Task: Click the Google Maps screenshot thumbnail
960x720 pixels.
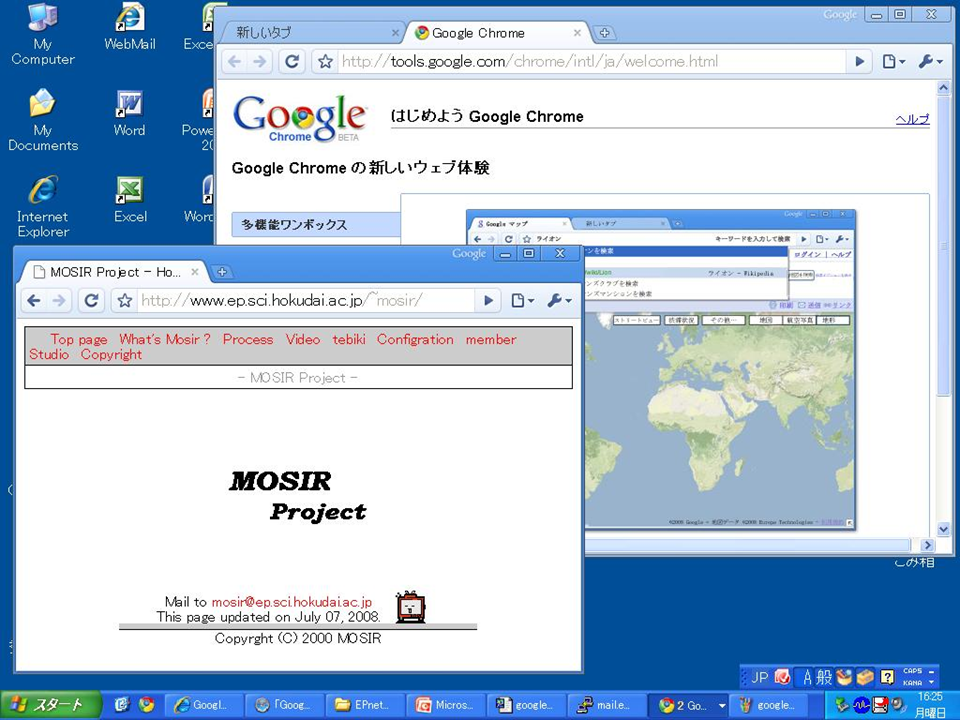Action: (661, 370)
